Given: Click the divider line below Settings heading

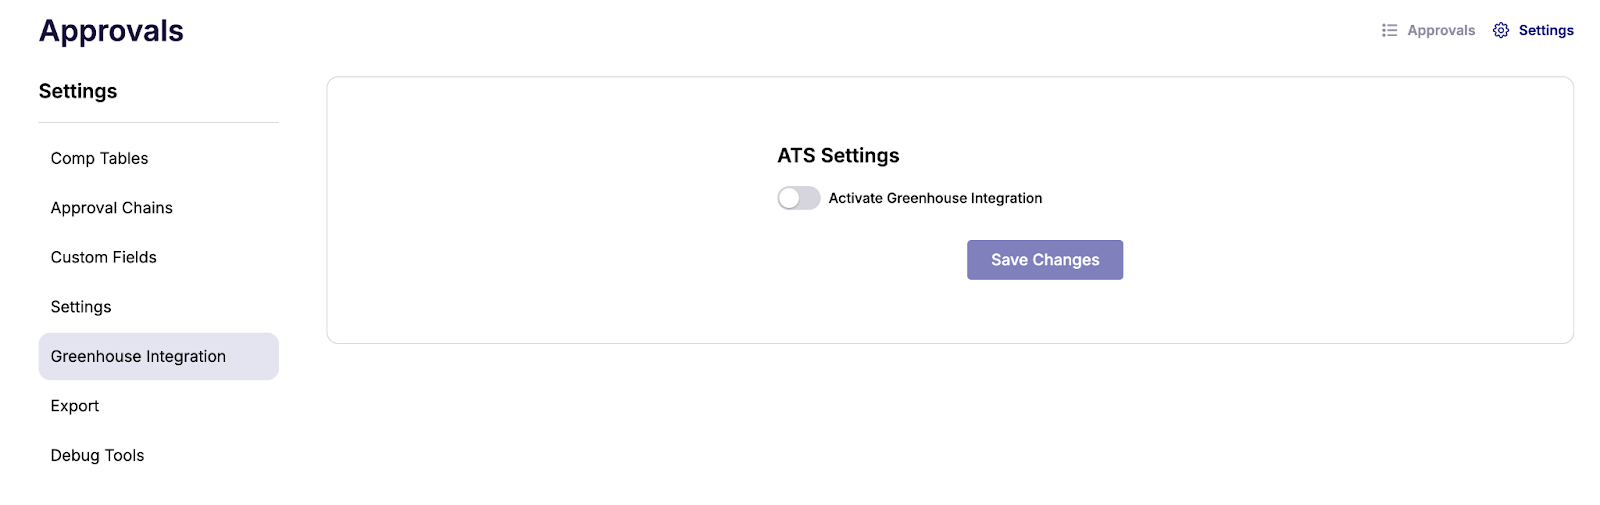Looking at the screenshot, I should (x=159, y=122).
